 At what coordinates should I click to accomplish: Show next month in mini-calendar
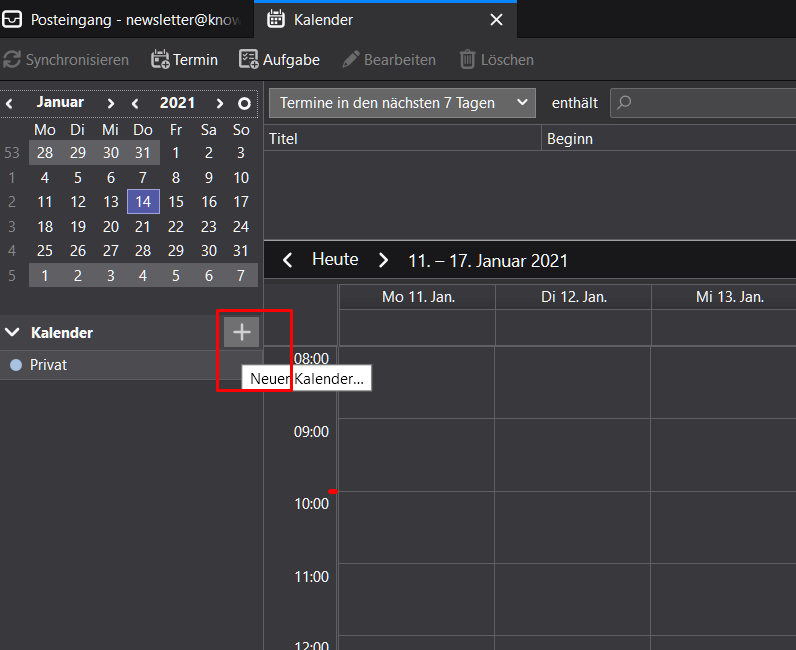coord(111,103)
